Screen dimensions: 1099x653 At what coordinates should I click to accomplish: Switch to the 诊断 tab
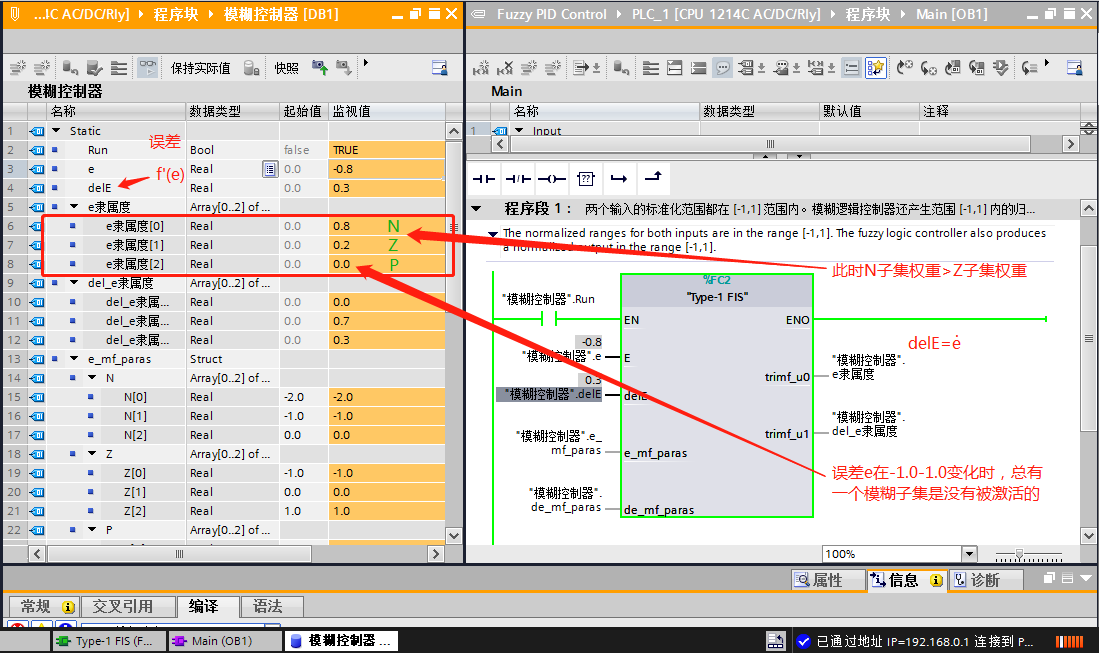986,580
